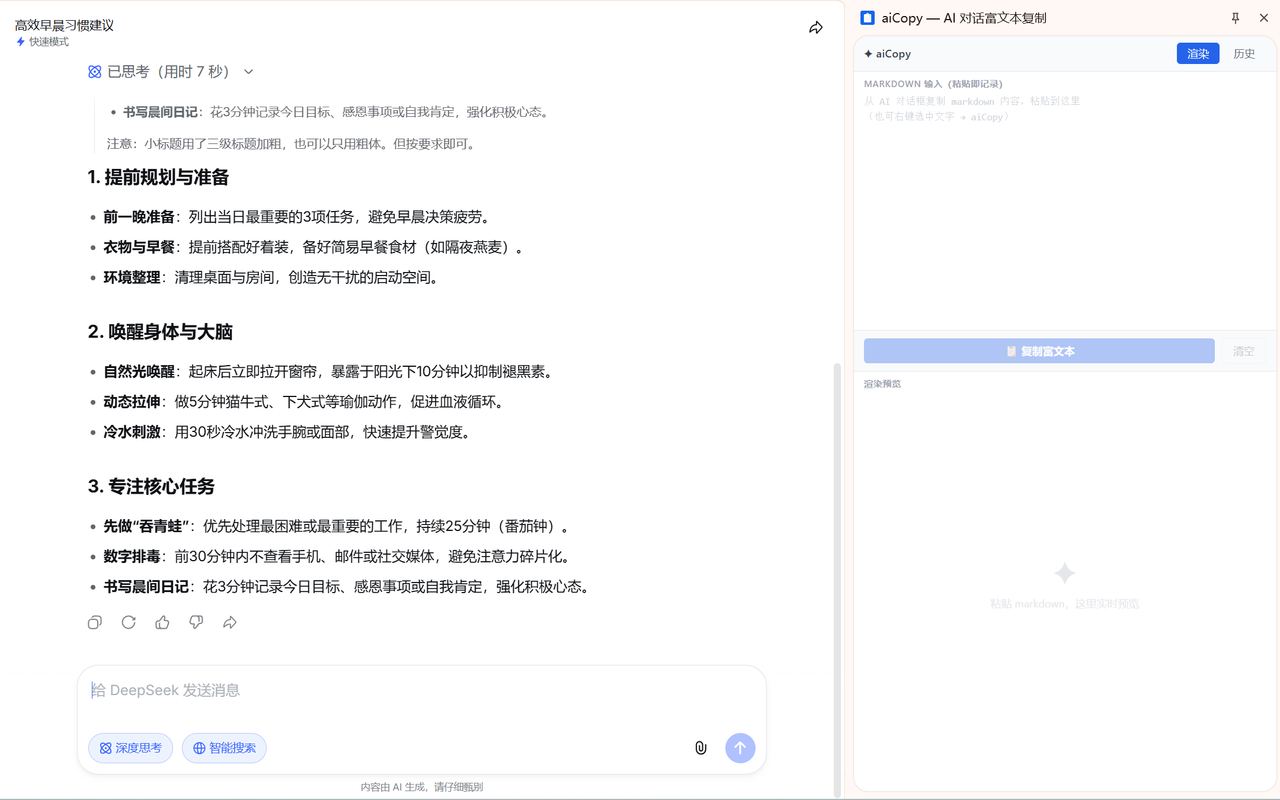Regenerate the DeepSeek response

tap(128, 622)
